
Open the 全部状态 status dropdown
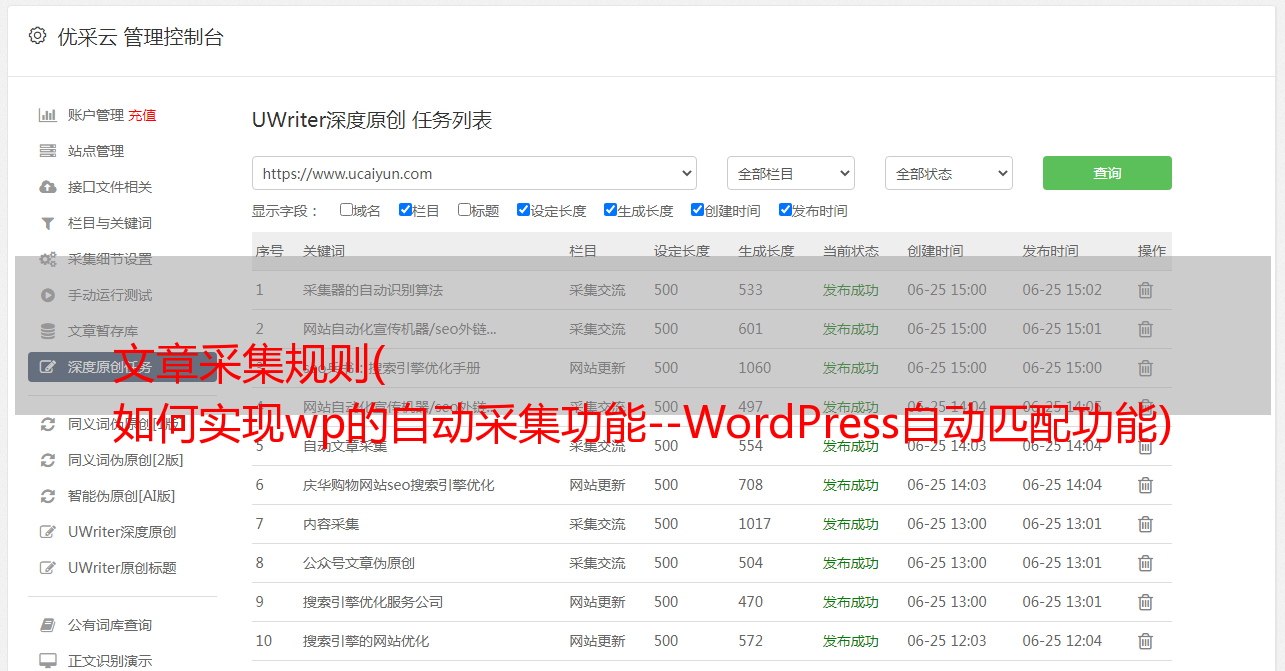(948, 173)
